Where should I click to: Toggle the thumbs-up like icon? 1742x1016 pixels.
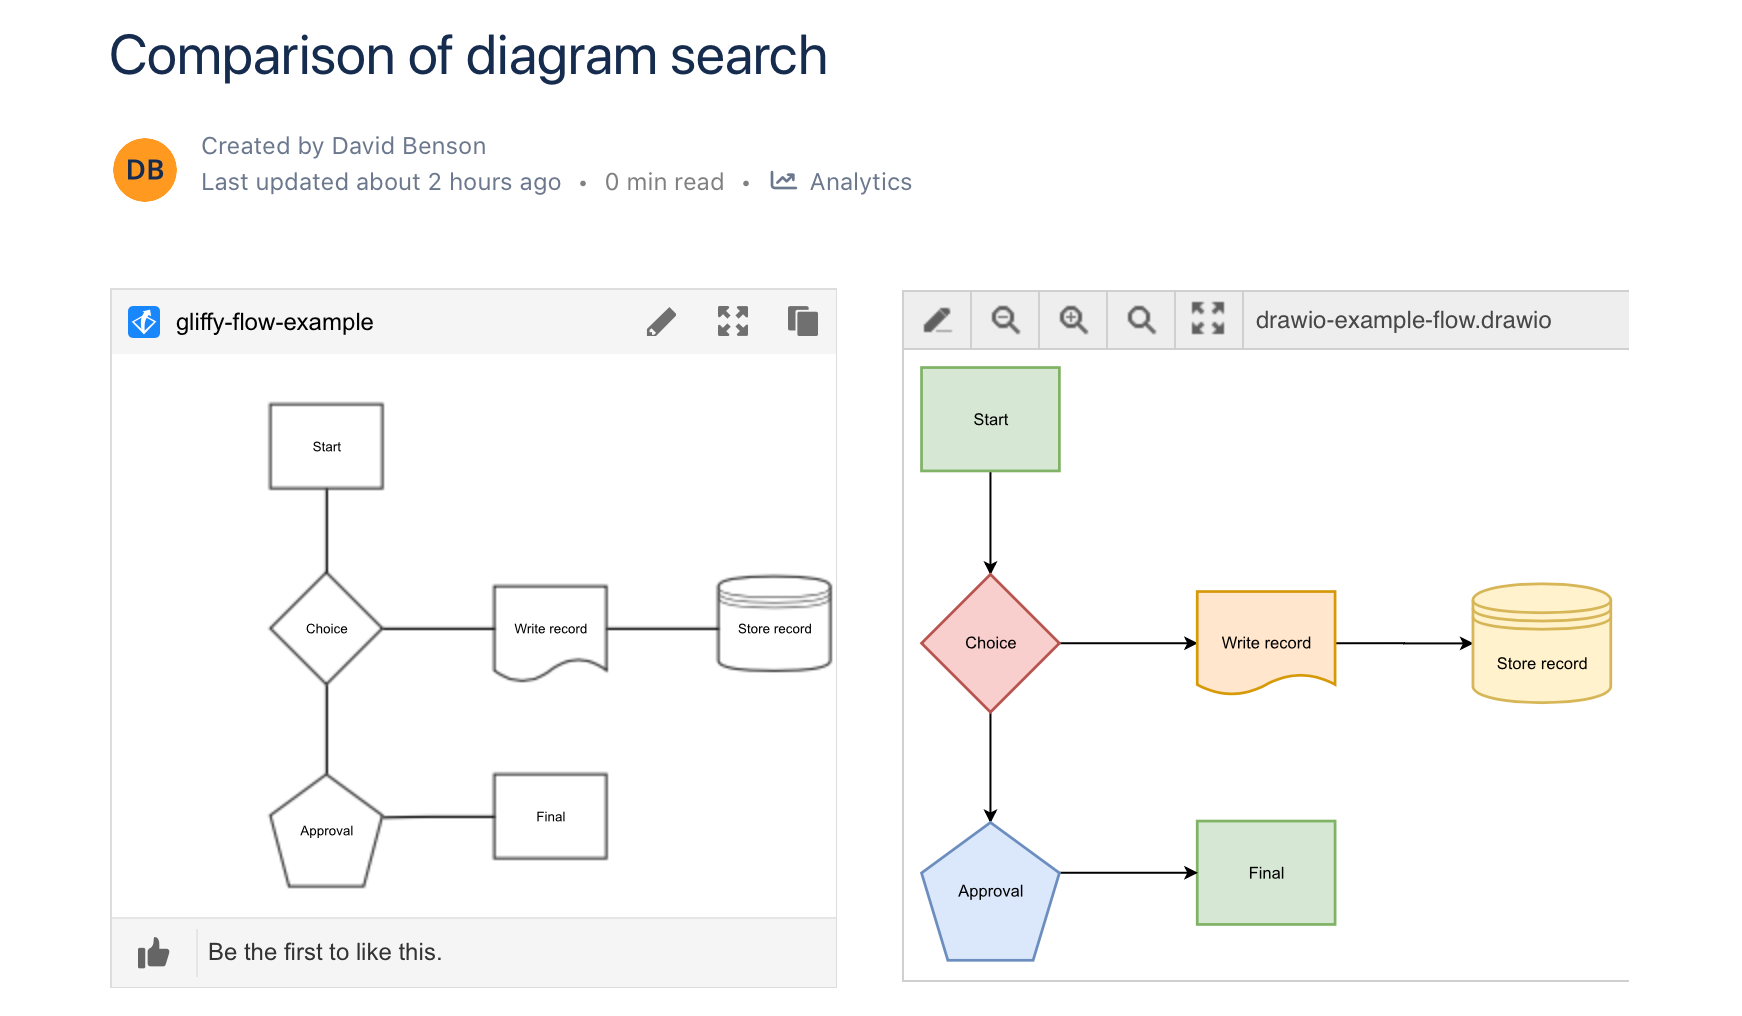click(x=155, y=952)
